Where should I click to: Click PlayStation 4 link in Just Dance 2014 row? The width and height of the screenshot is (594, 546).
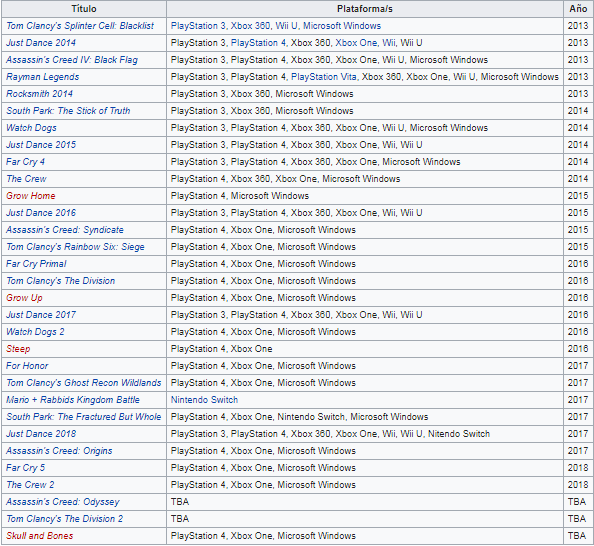[x=258, y=43]
